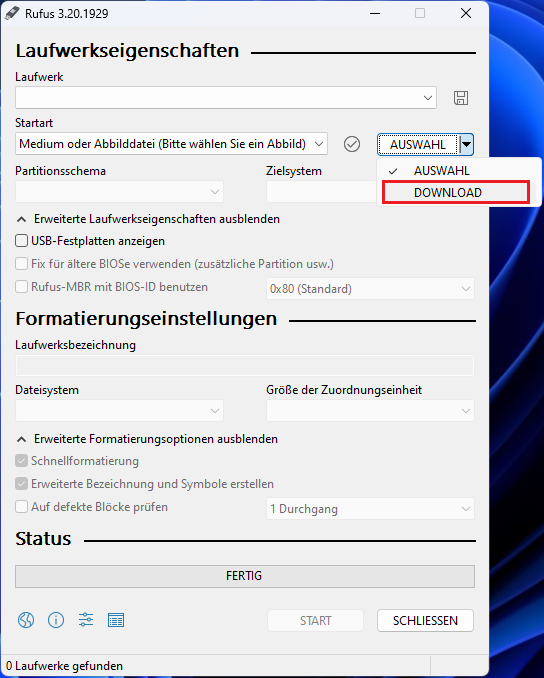544x678 pixels.
Task: Click the save drive image disk icon
Action: pyautogui.click(x=461, y=98)
